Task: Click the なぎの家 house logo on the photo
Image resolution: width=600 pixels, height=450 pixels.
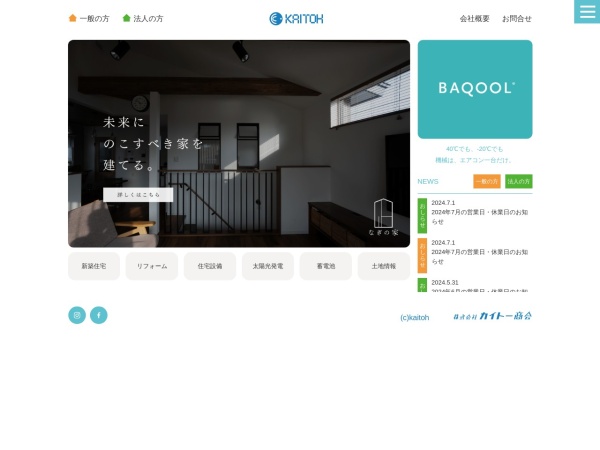Action: click(x=383, y=217)
